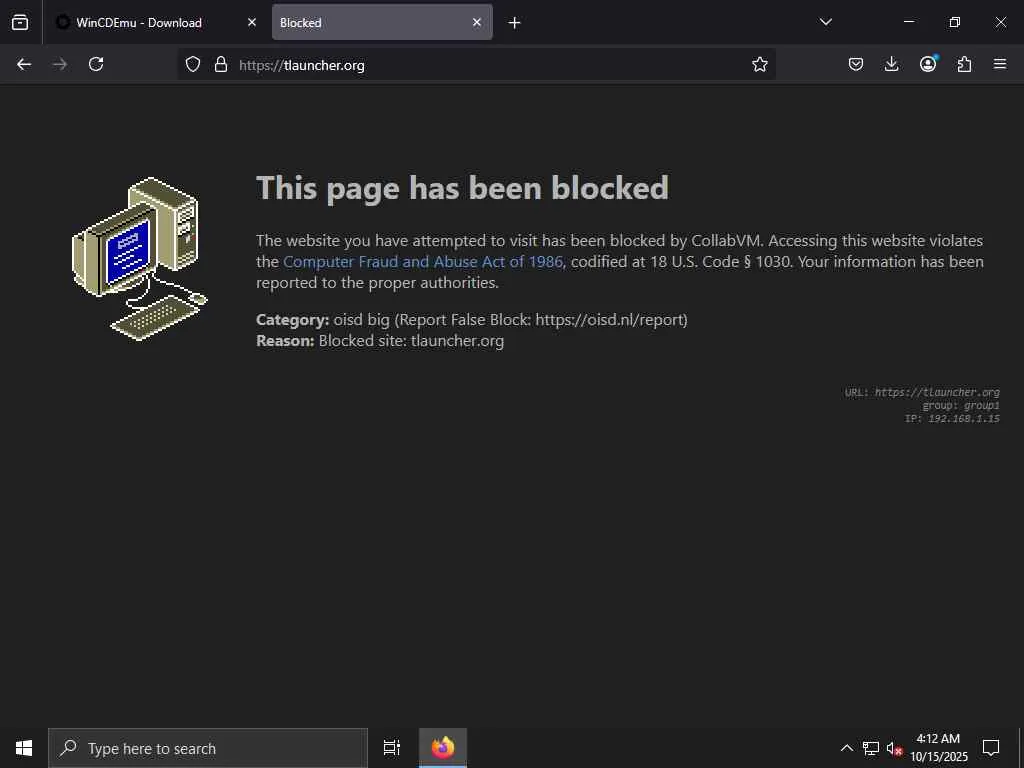Viewport: 1024px width, 768px height.
Task: Open the Windows Start menu
Action: (x=24, y=748)
